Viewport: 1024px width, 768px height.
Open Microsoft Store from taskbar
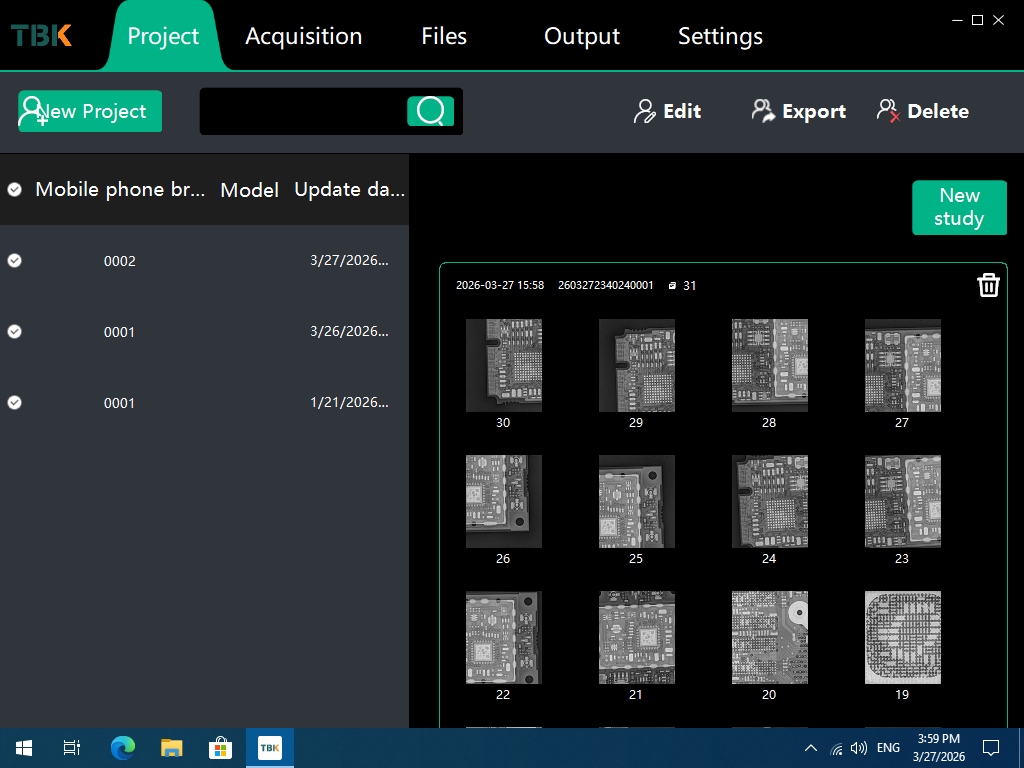pyautogui.click(x=220, y=748)
